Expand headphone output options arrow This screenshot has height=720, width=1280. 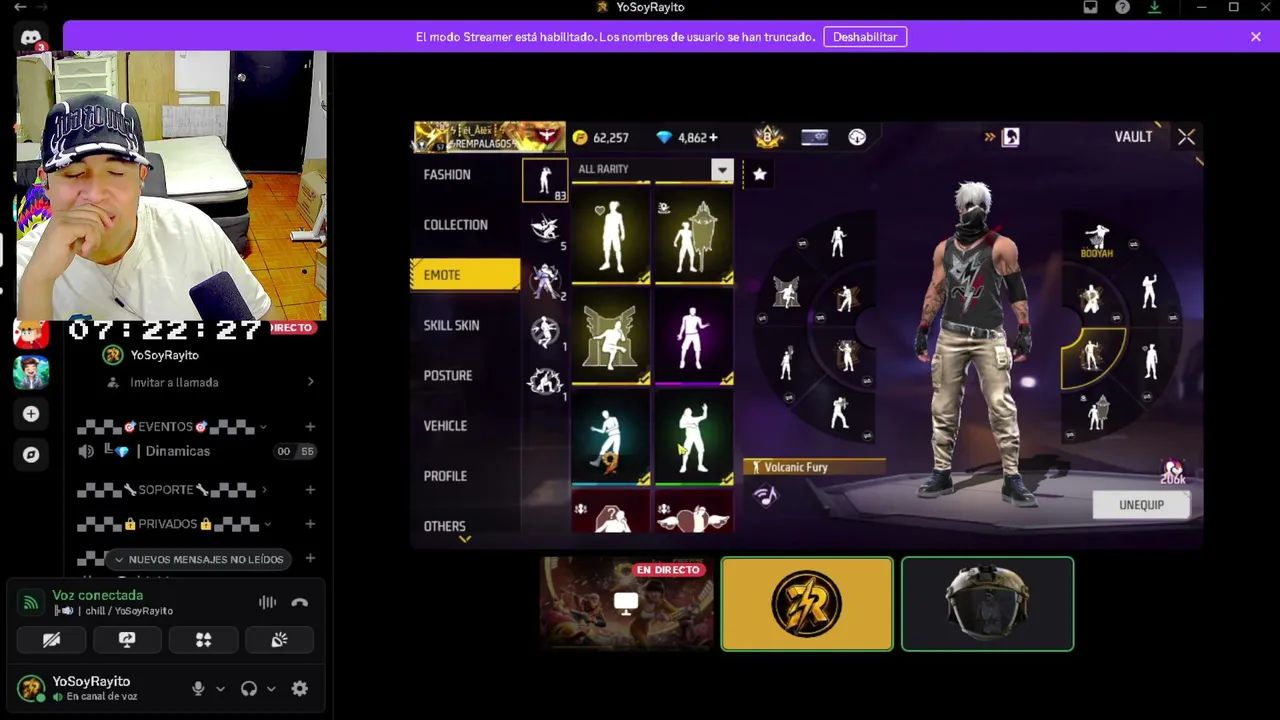[x=271, y=689]
